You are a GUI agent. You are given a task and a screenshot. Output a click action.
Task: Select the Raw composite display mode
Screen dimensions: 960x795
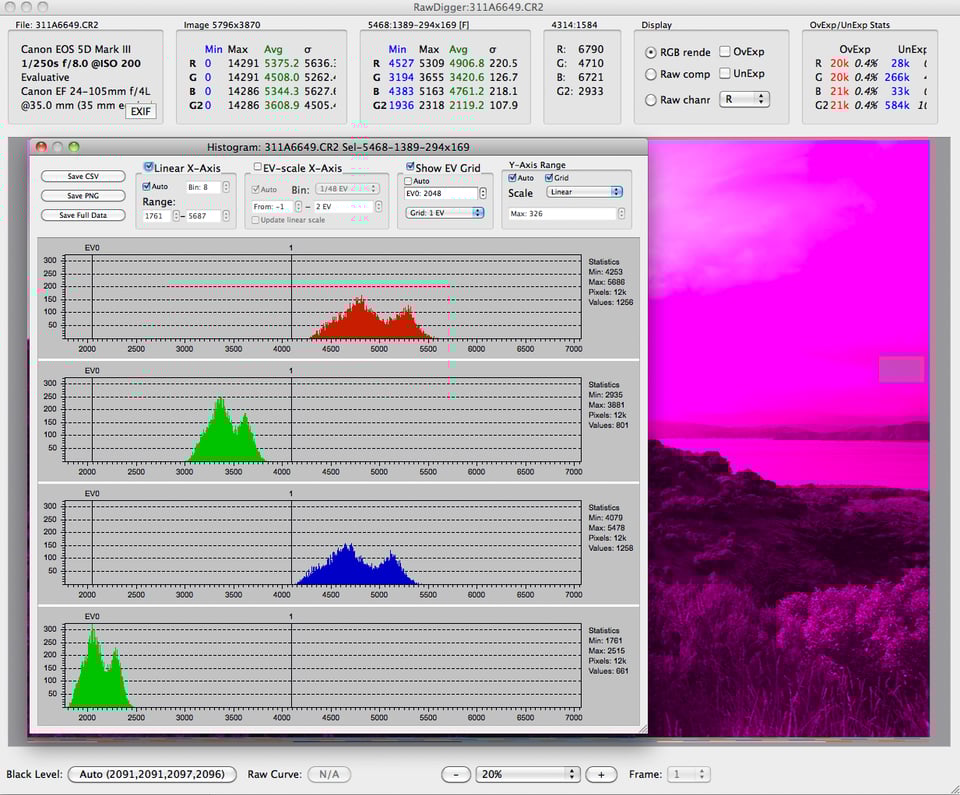[651, 74]
